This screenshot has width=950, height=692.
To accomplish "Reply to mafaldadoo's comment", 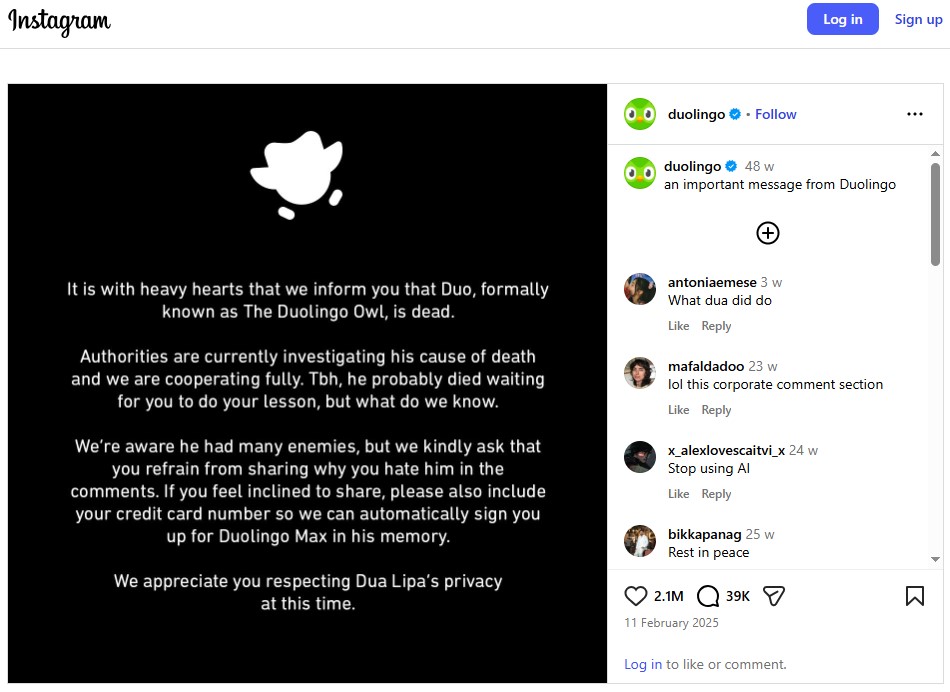I will click(x=716, y=410).
